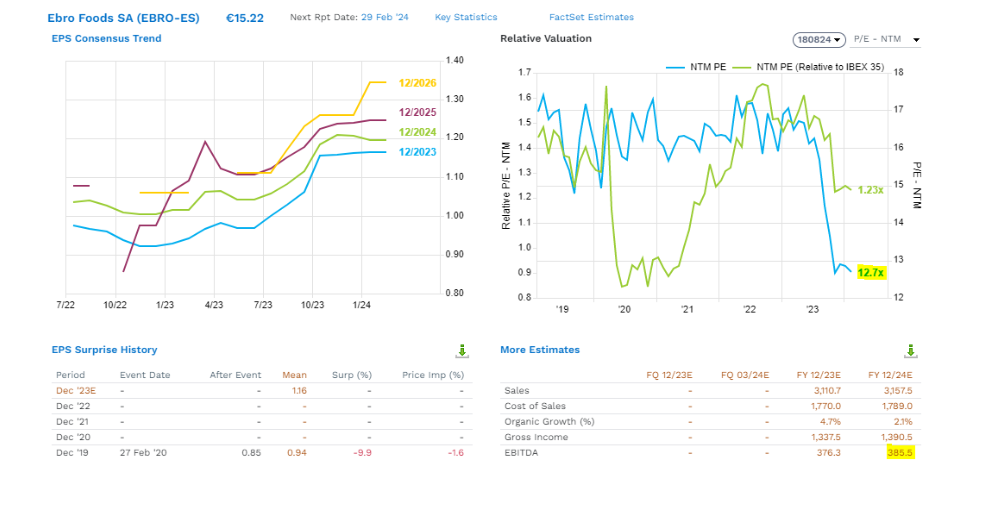987x511 pixels.
Task: Click the 12/2026 yellow series label
Action: (416, 82)
